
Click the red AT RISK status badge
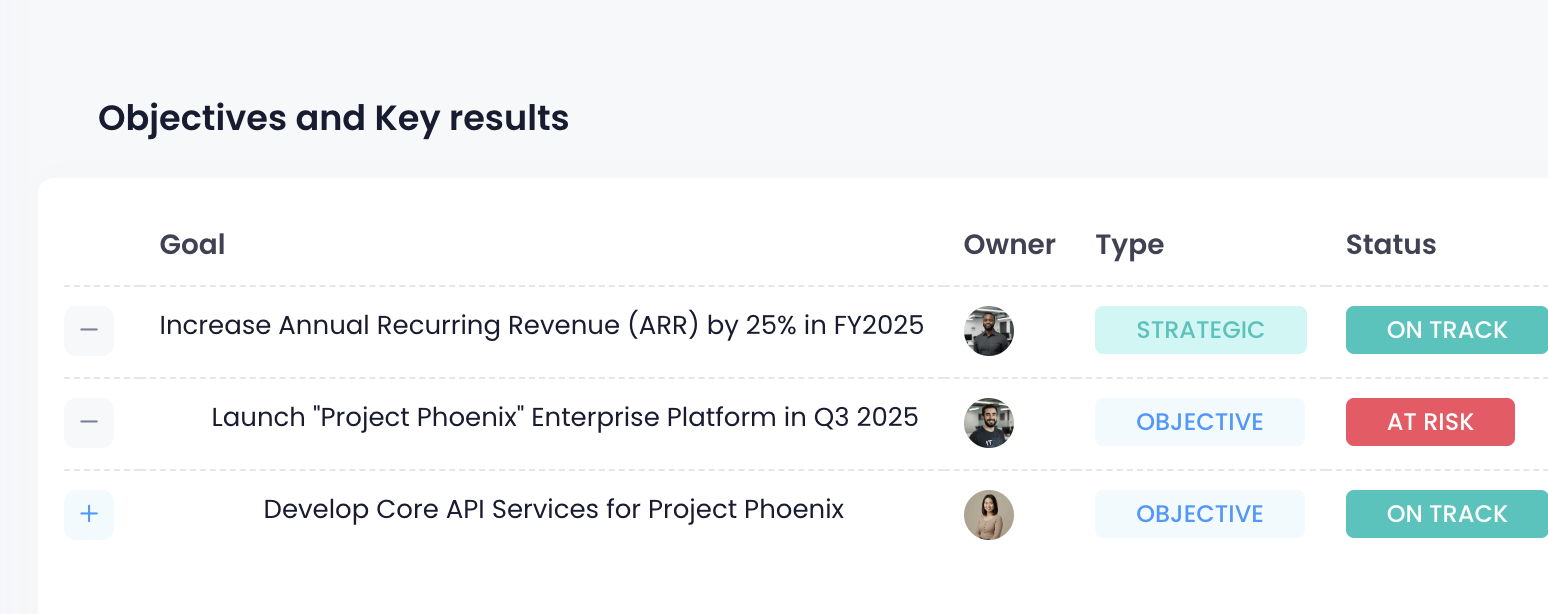[1430, 422]
